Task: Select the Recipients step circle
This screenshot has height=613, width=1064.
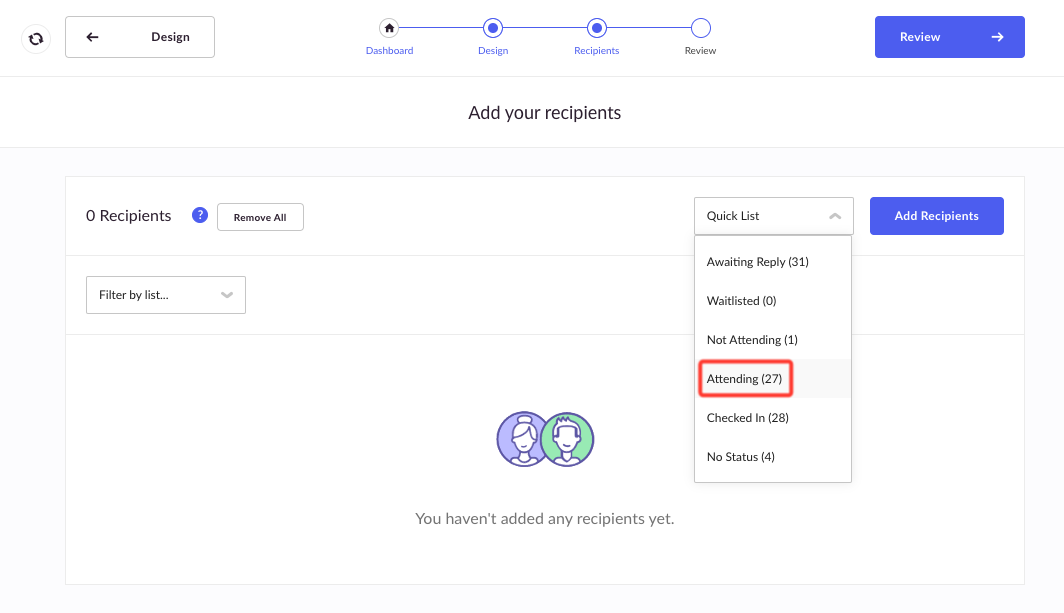Action: [x=596, y=28]
